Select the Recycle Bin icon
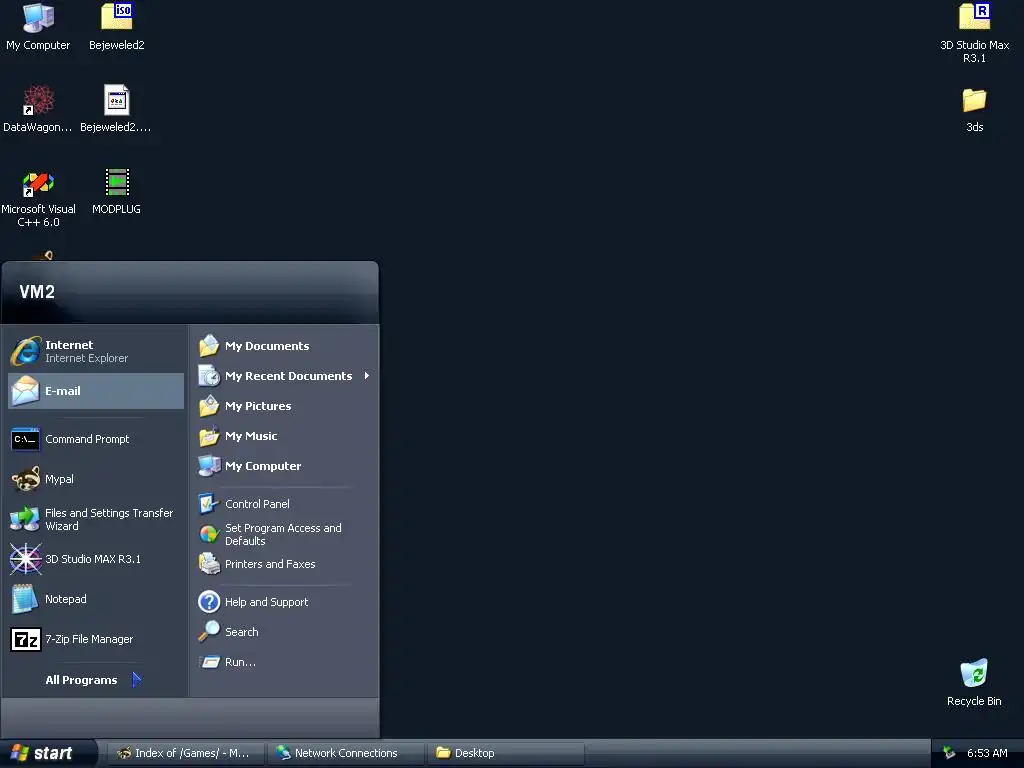1024x768 pixels. pos(974,682)
